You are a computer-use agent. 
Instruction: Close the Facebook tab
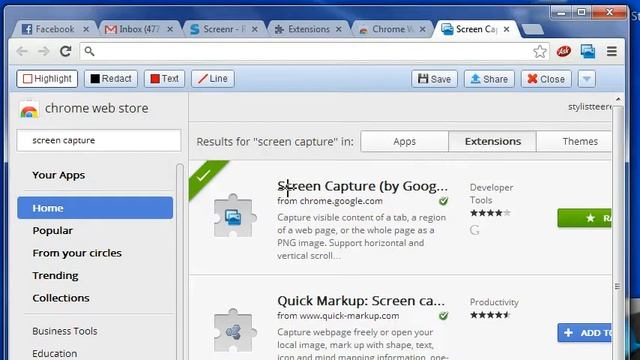(86, 29)
